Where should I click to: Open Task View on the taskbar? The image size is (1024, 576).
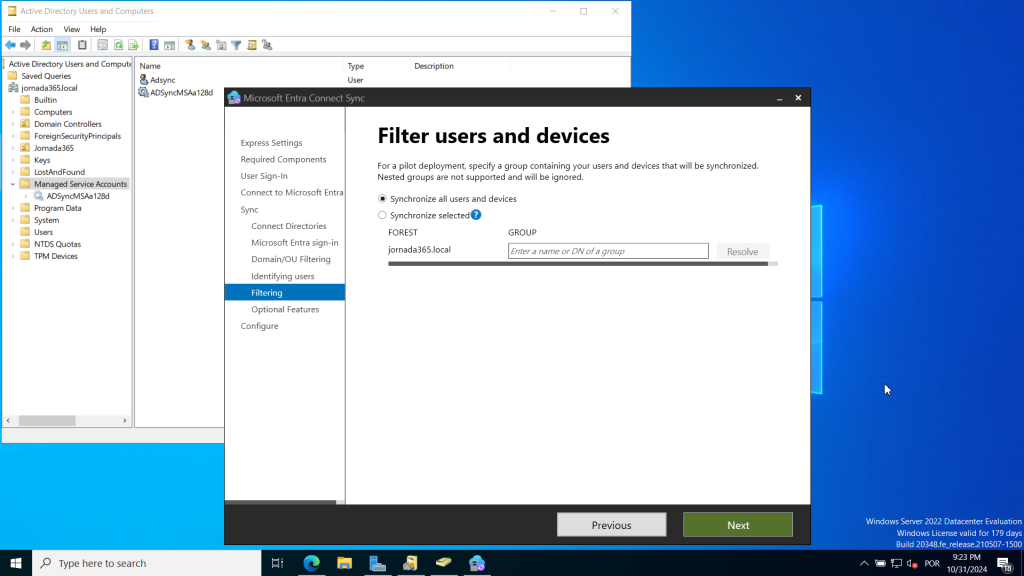pos(278,563)
